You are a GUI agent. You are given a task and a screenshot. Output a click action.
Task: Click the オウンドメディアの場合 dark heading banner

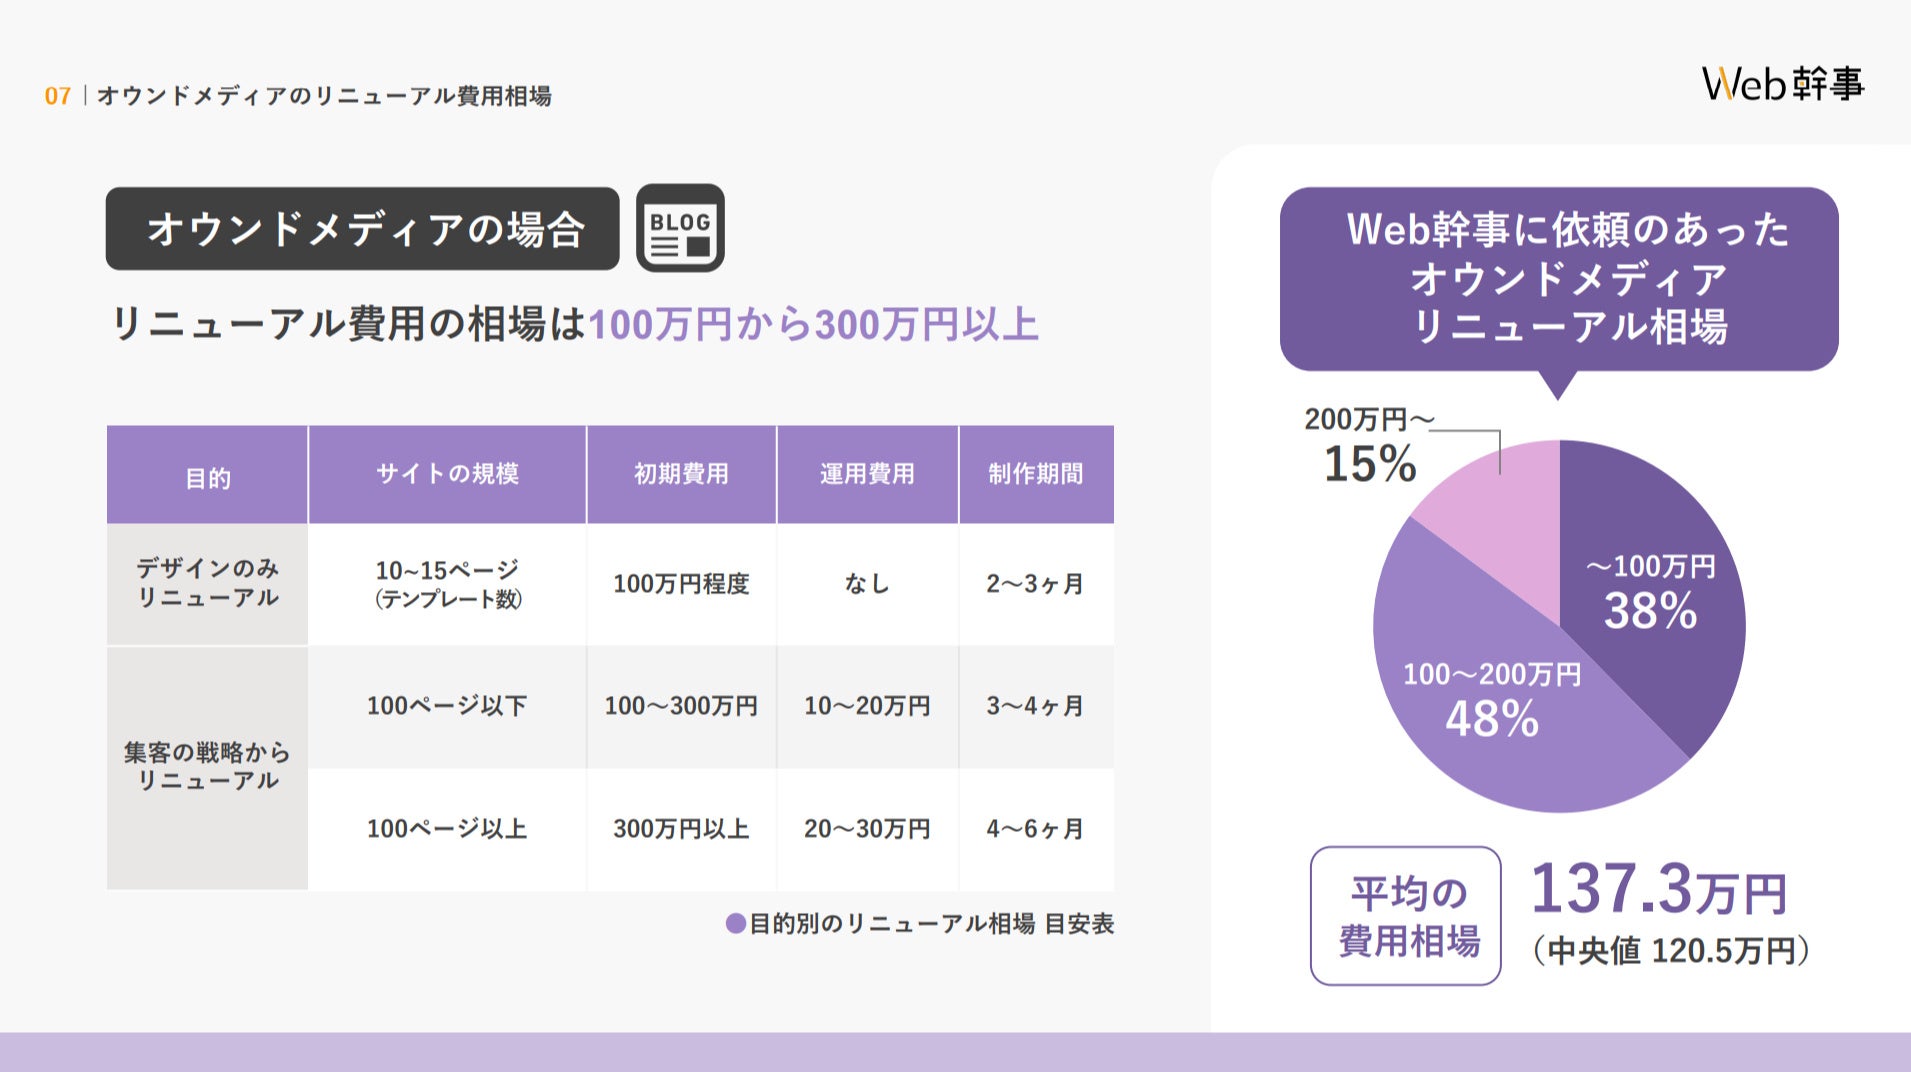click(362, 229)
